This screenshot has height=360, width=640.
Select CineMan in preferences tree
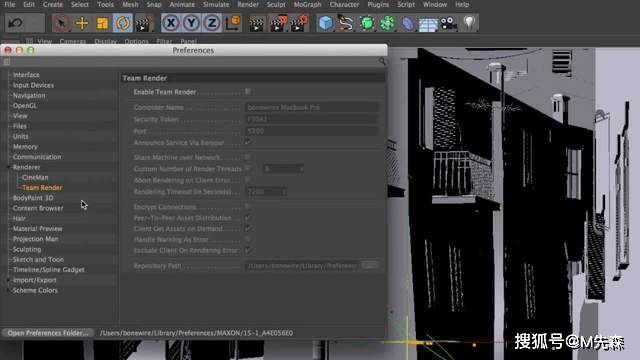click(x=35, y=178)
